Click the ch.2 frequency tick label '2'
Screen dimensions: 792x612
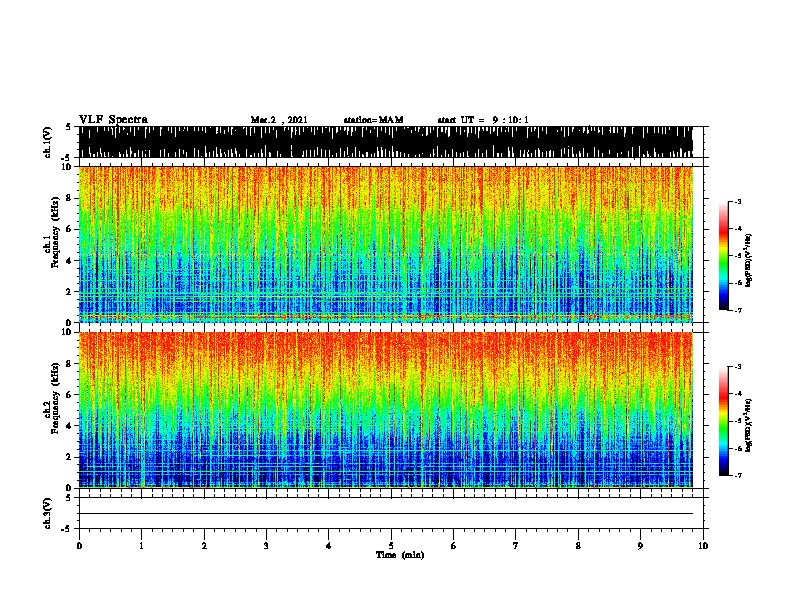[x=69, y=457]
